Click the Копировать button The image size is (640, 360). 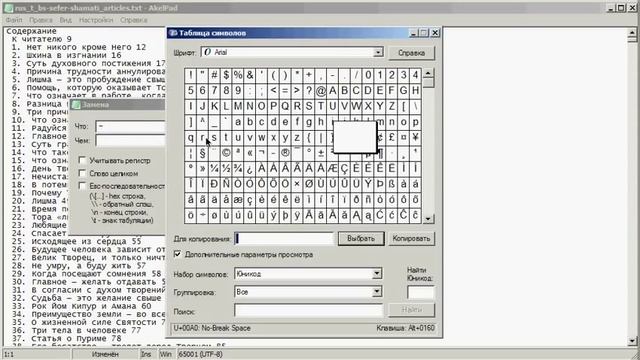[x=411, y=238]
